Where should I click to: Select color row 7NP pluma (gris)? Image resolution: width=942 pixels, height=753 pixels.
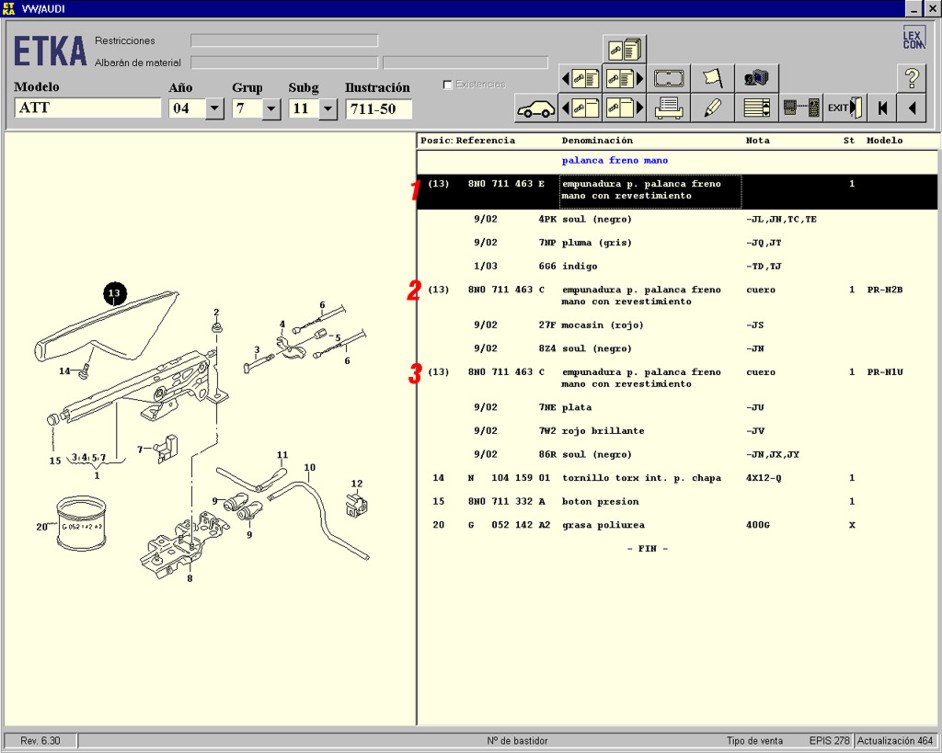(x=677, y=243)
